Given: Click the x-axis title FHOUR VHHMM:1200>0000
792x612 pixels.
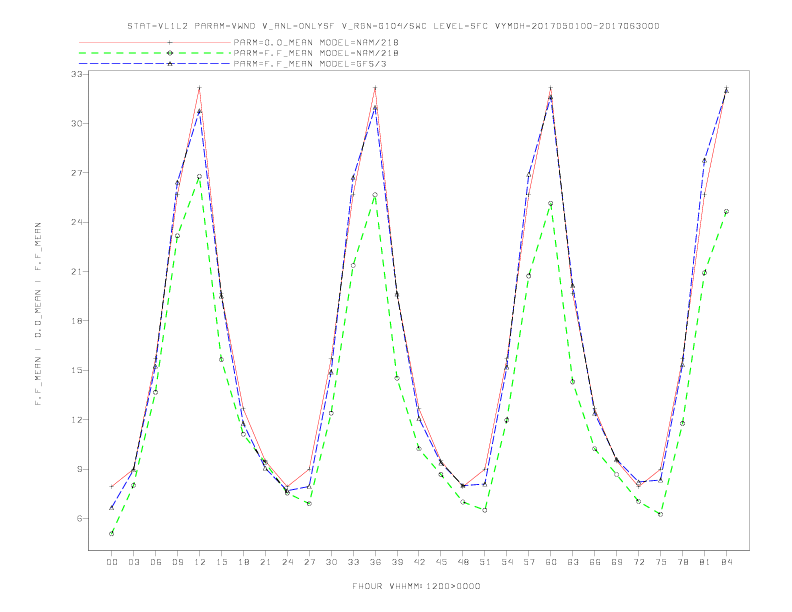Looking at the screenshot, I should [x=416, y=586].
